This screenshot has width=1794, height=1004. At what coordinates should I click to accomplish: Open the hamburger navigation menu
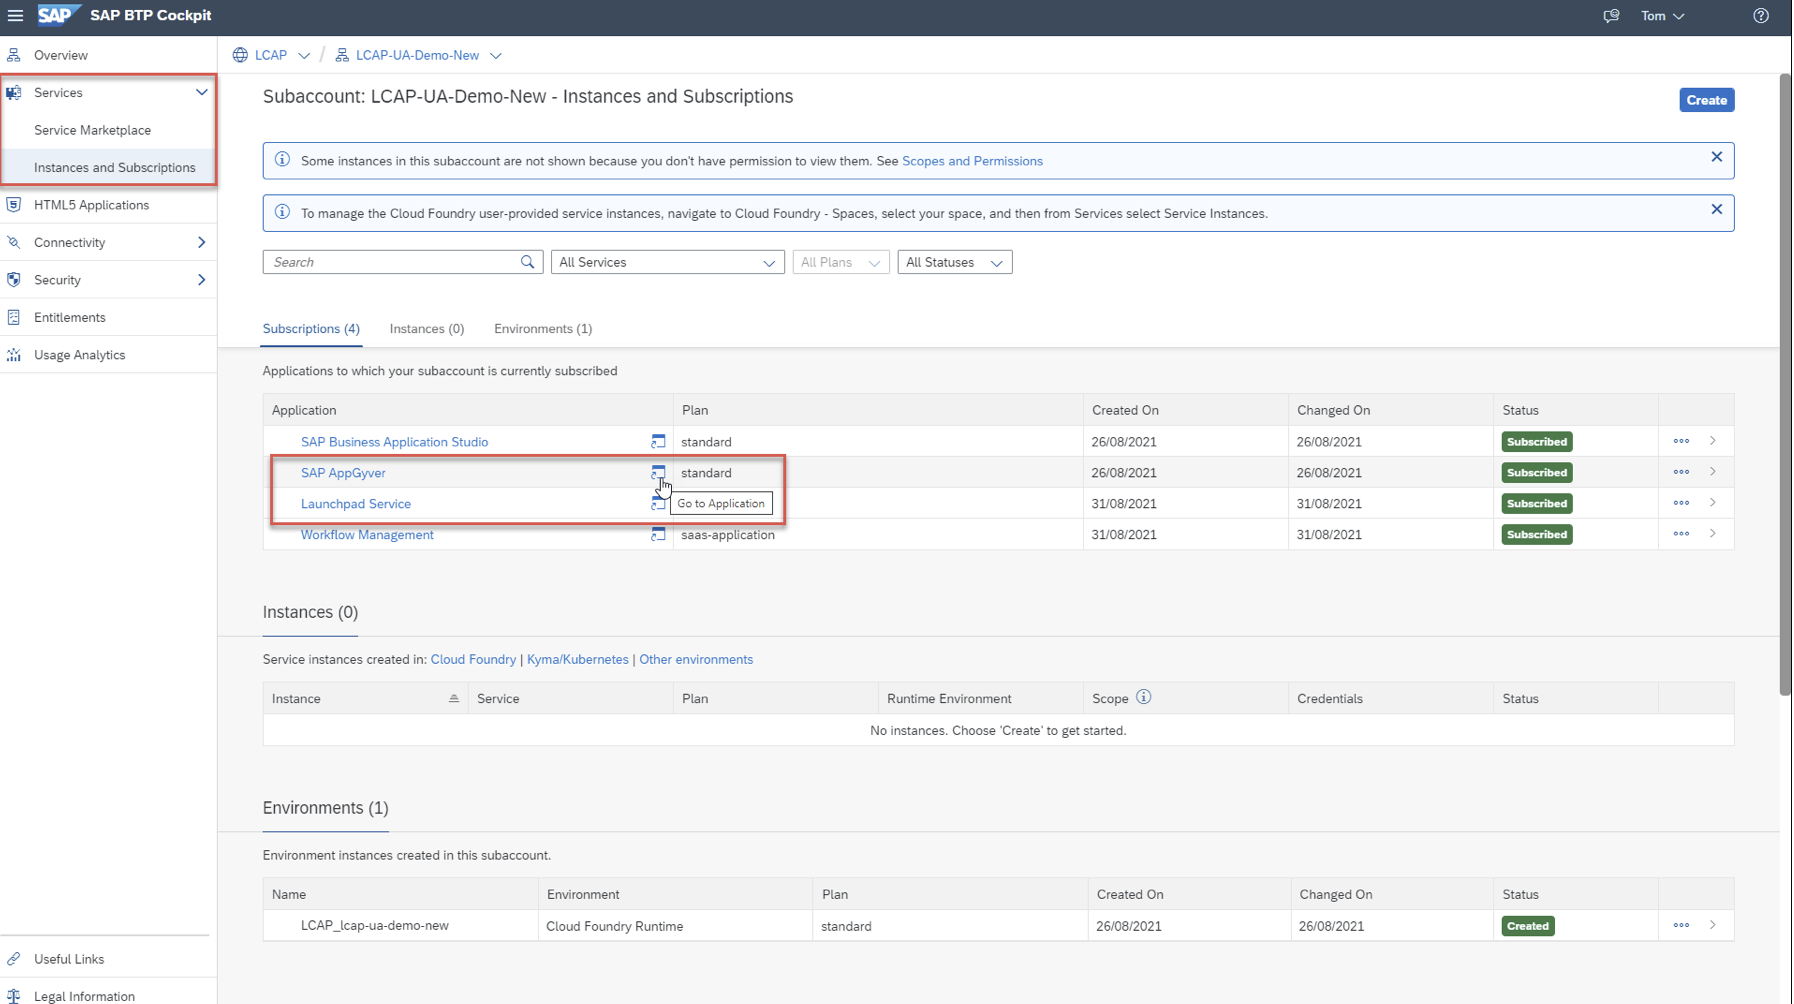coord(15,15)
